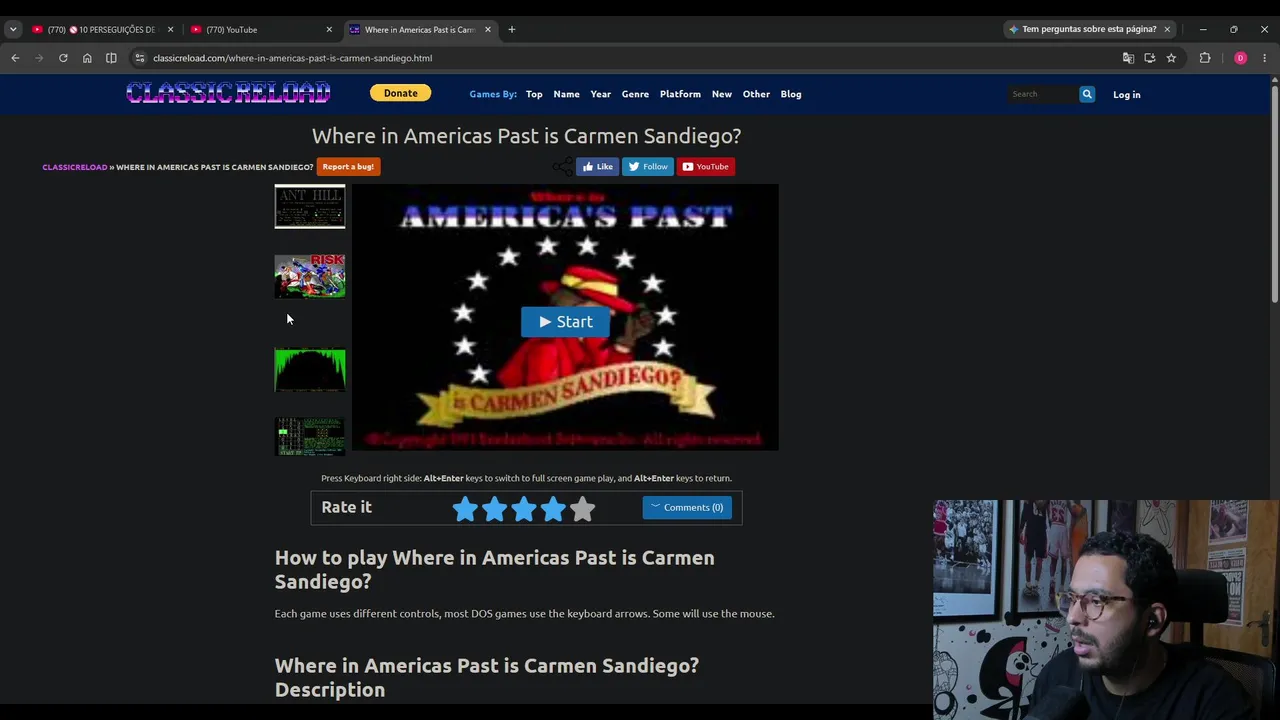Rate the game three stars
Viewport: 1280px width, 720px height.
[x=524, y=509]
